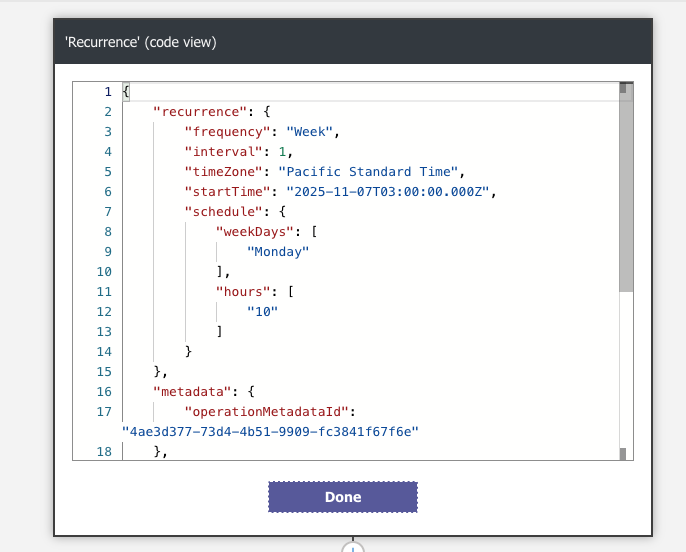Click the Done button
Image resolution: width=686 pixels, height=552 pixels.
point(343,497)
